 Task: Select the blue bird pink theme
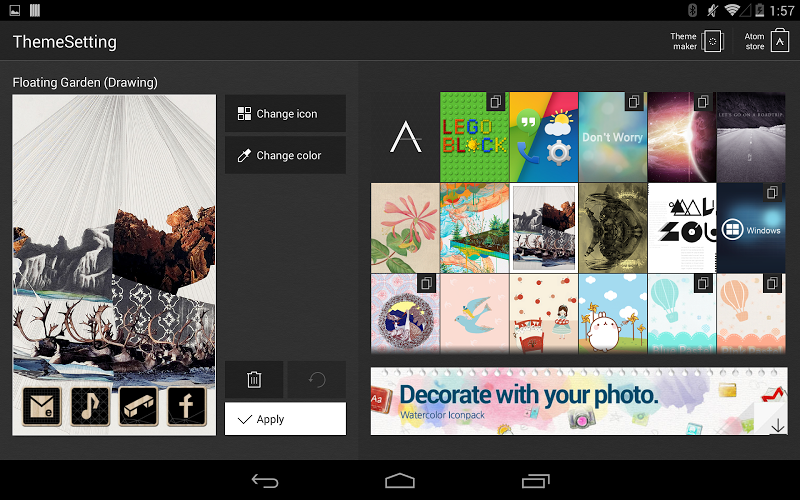(x=474, y=314)
